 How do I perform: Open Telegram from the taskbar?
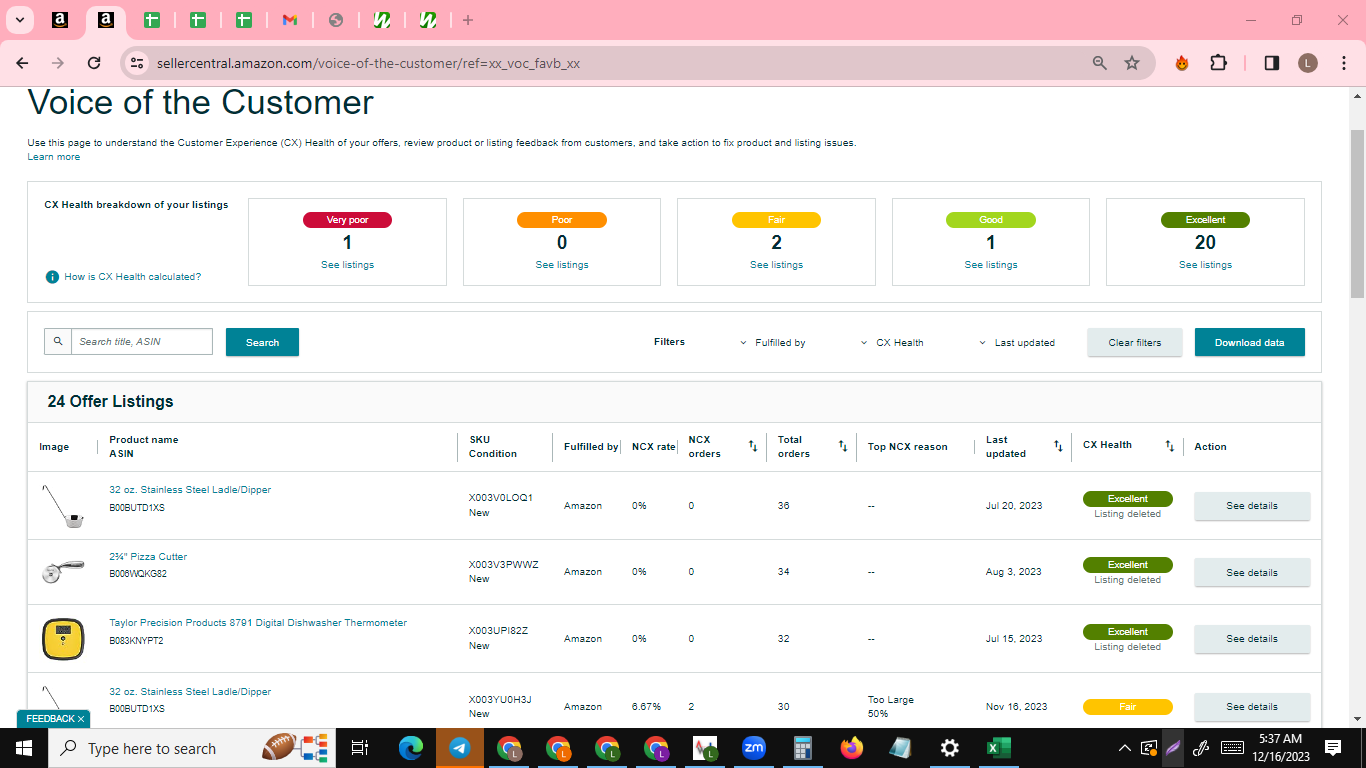click(460, 748)
